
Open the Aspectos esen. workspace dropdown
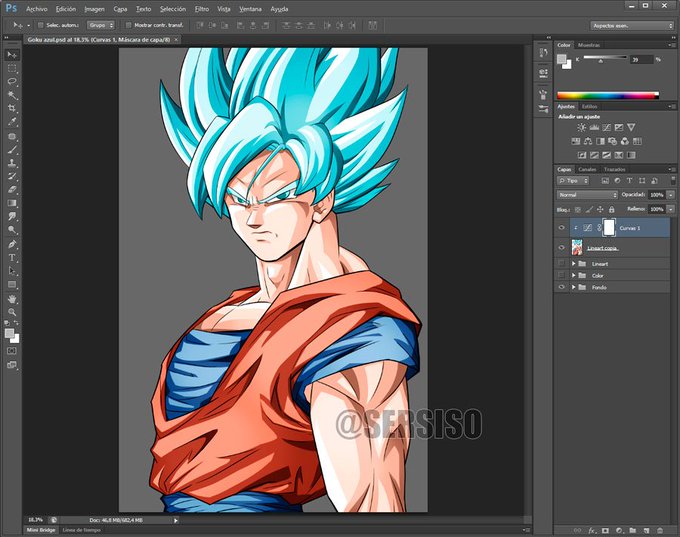click(x=631, y=26)
